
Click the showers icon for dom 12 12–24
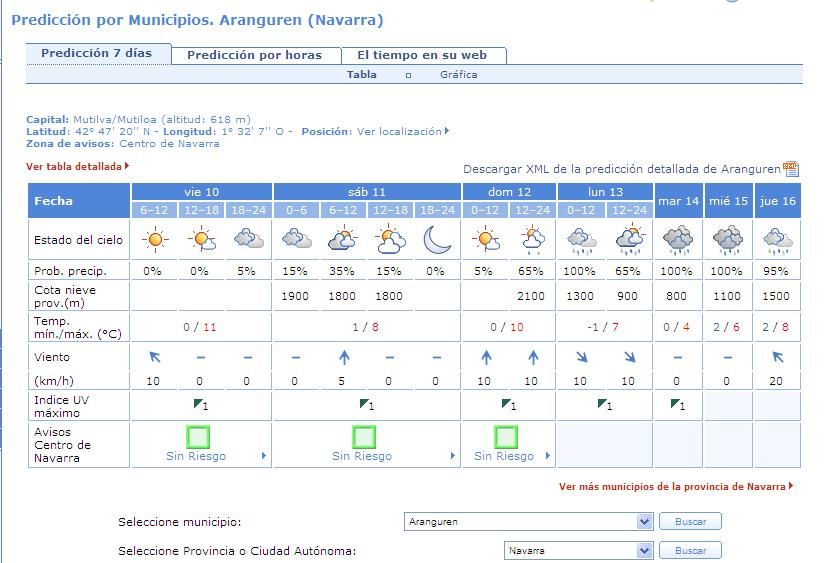[533, 240]
